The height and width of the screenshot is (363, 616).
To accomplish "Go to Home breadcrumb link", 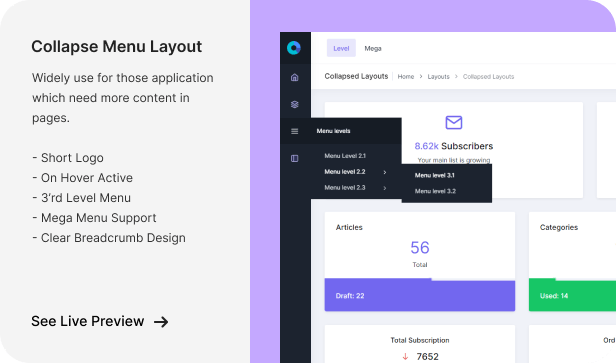I will coord(406,77).
